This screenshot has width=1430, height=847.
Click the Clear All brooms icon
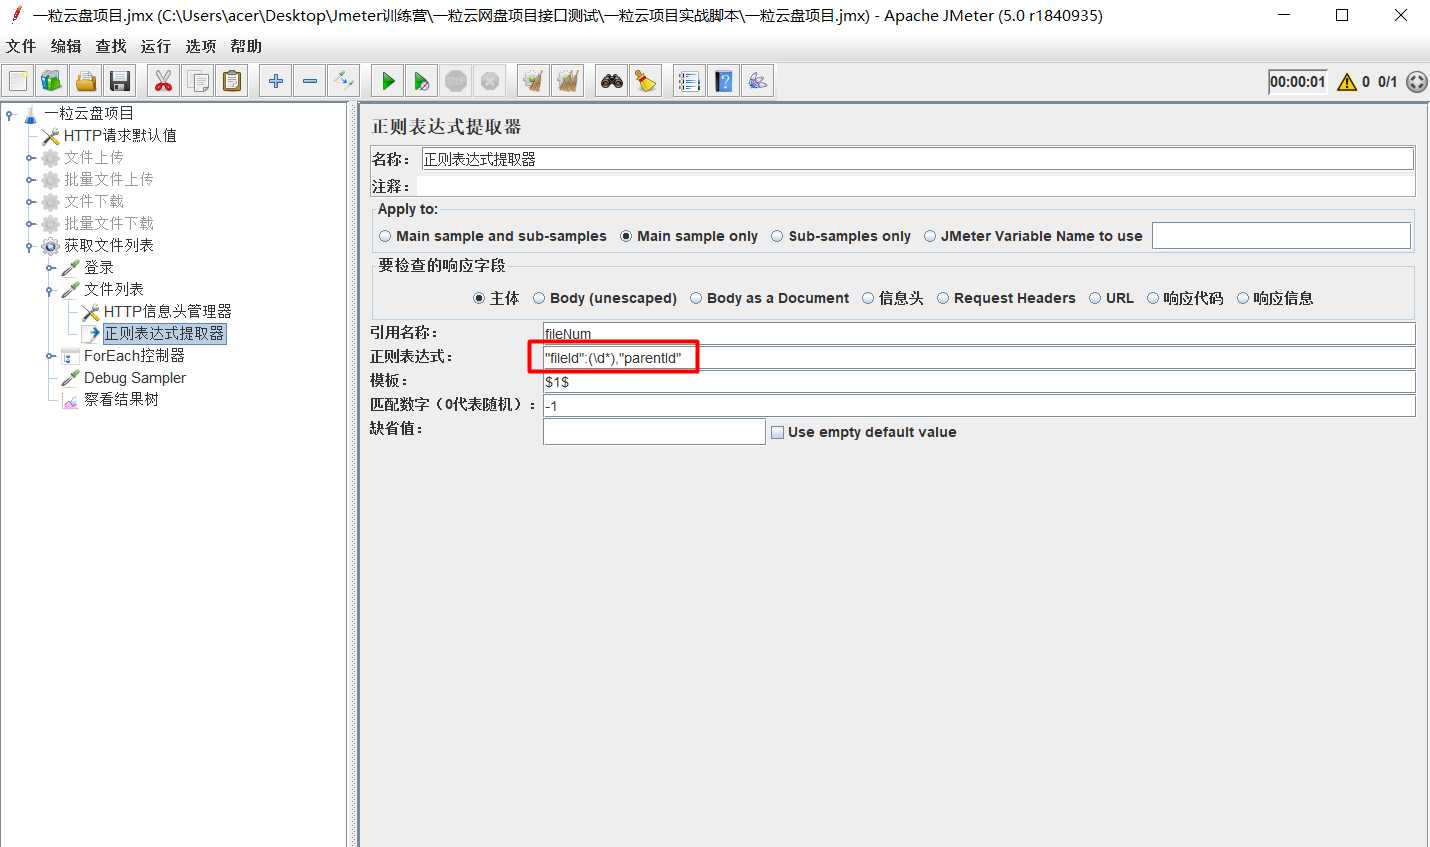click(x=568, y=81)
